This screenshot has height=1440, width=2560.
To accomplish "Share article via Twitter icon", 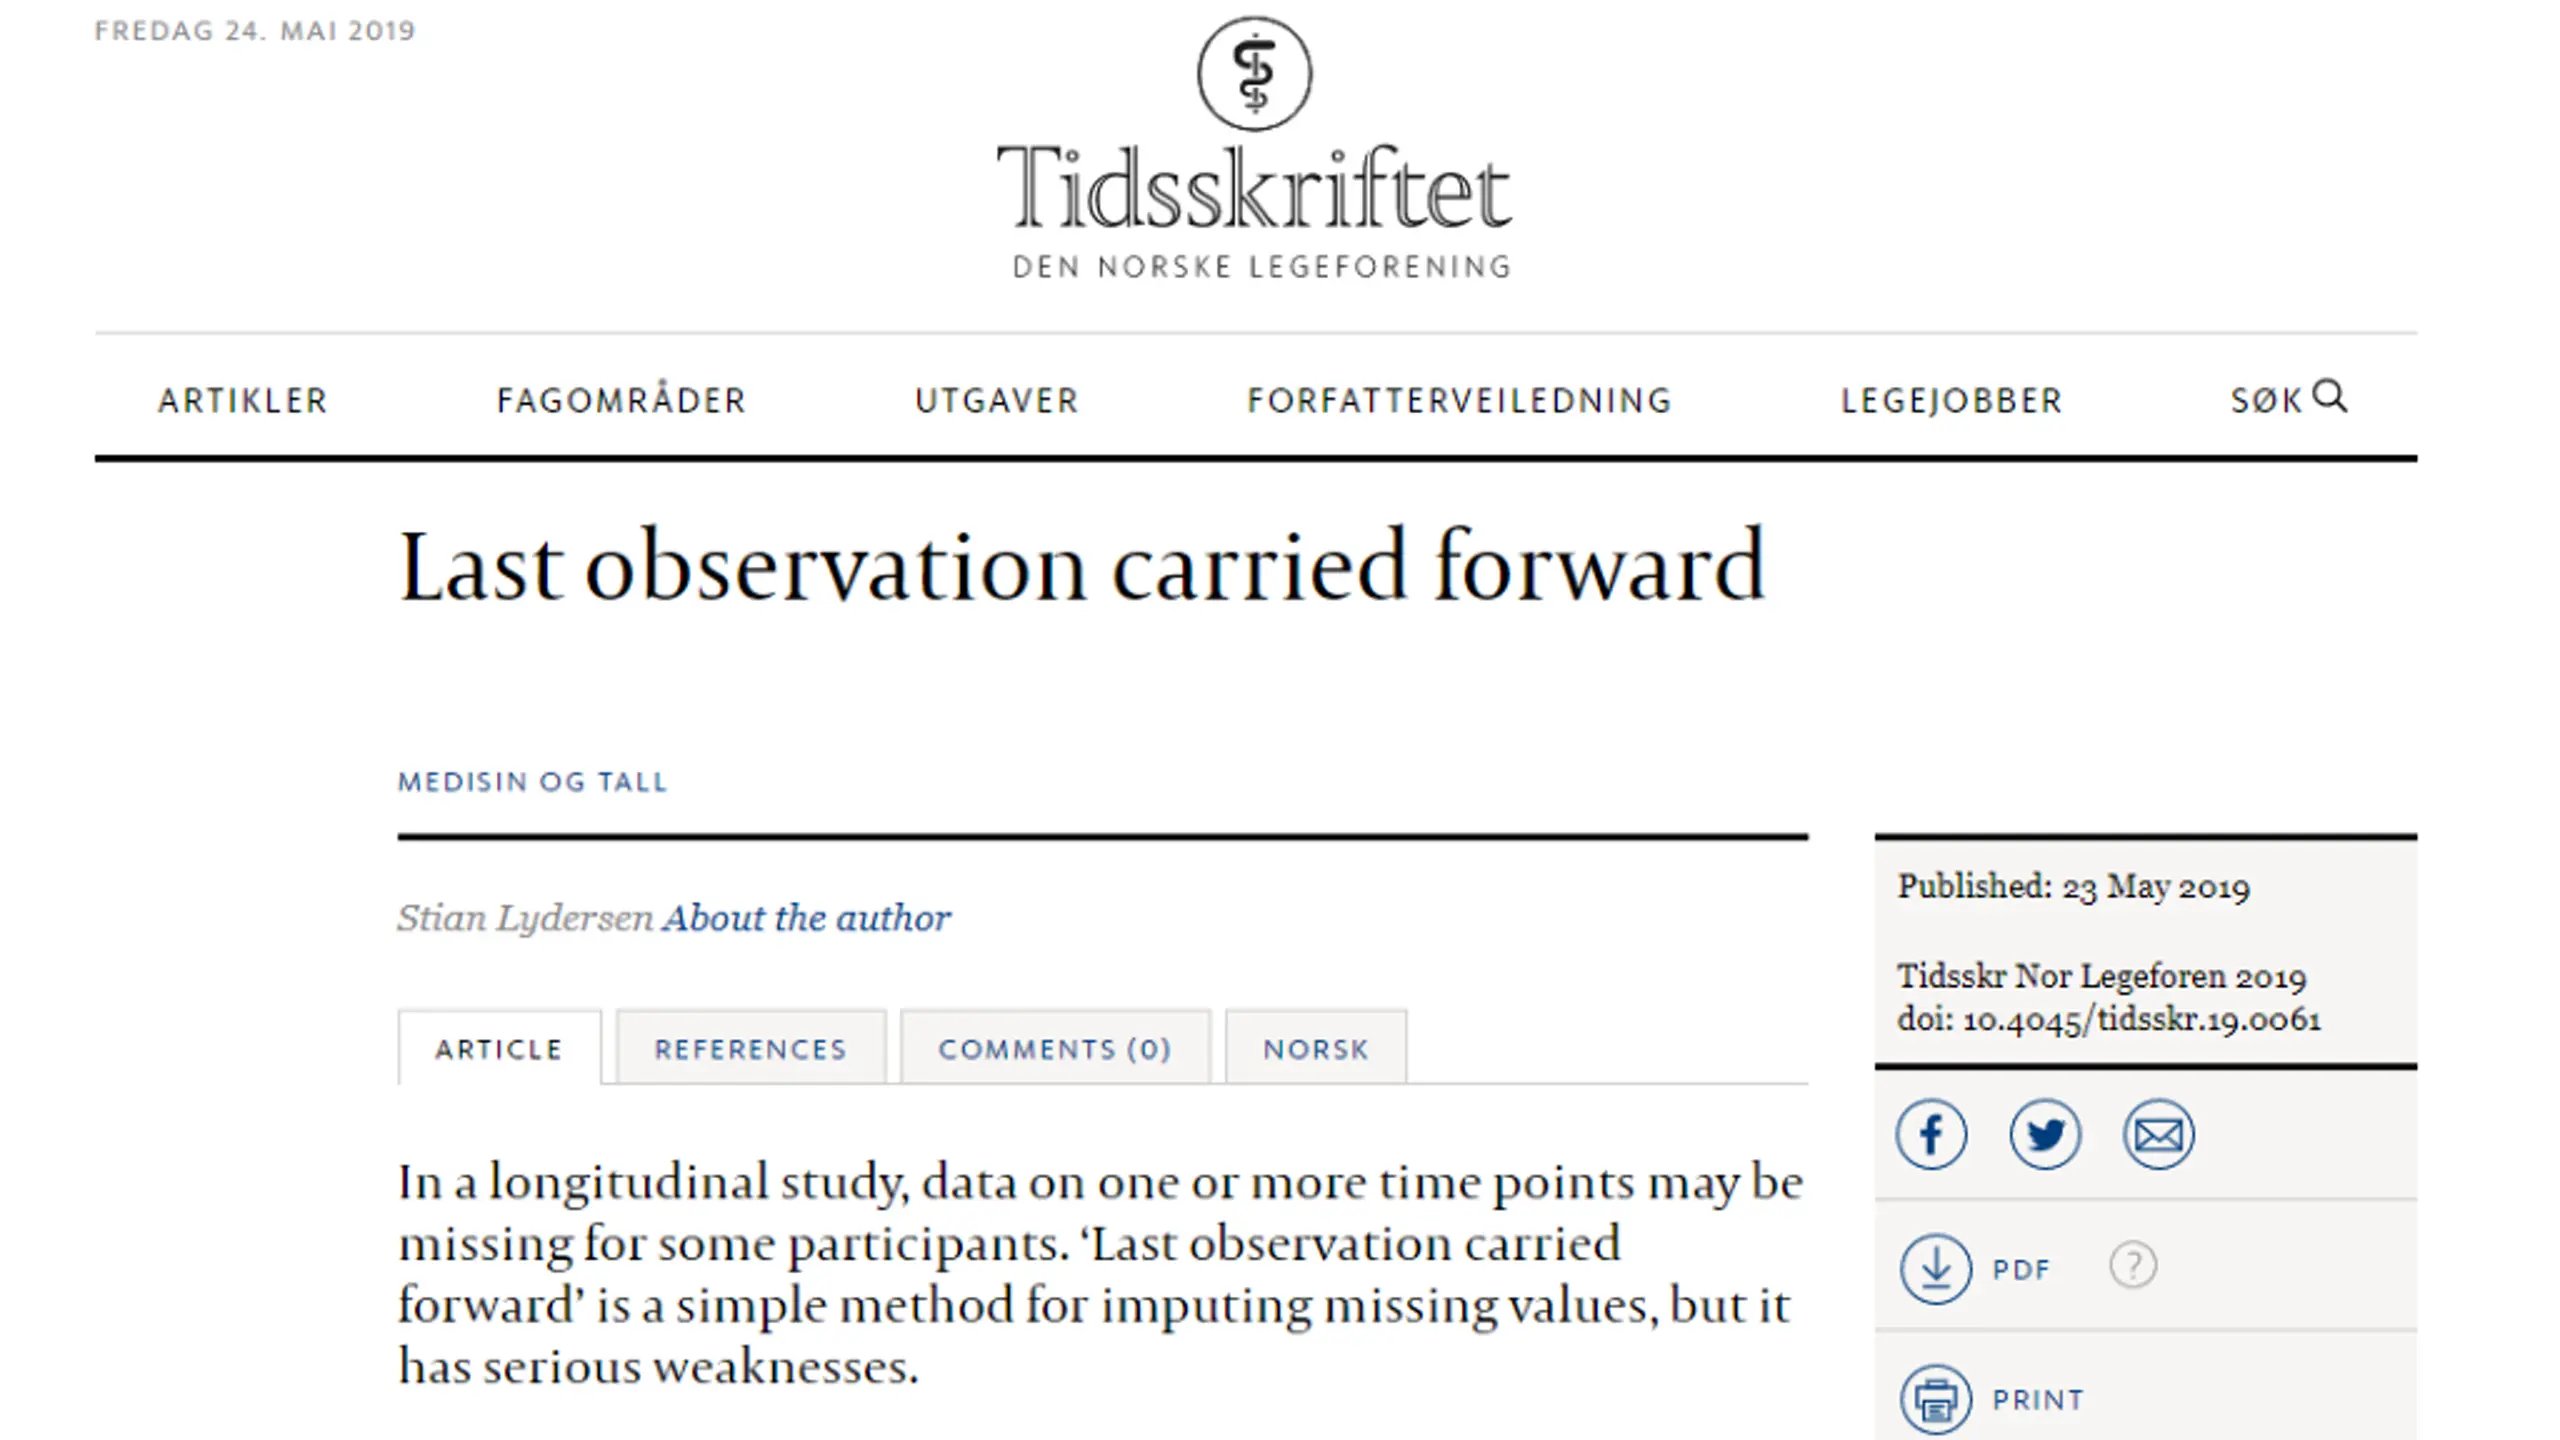I will coord(2045,1134).
